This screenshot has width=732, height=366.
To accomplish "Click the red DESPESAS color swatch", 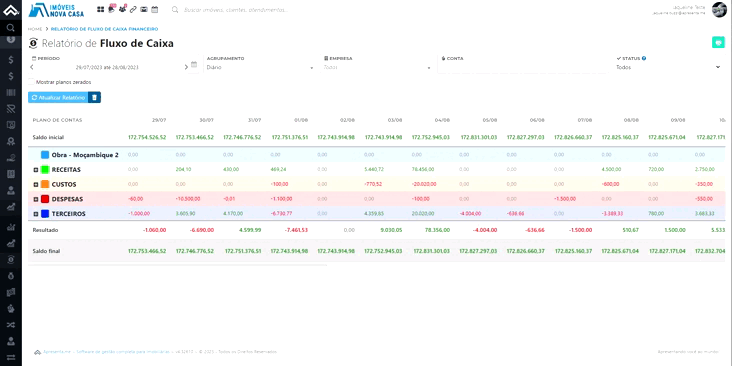I will pos(45,199).
